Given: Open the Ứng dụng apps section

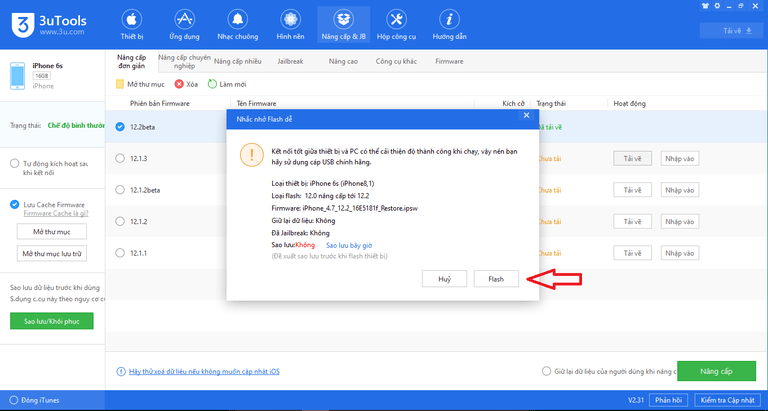Looking at the screenshot, I should coord(184,24).
